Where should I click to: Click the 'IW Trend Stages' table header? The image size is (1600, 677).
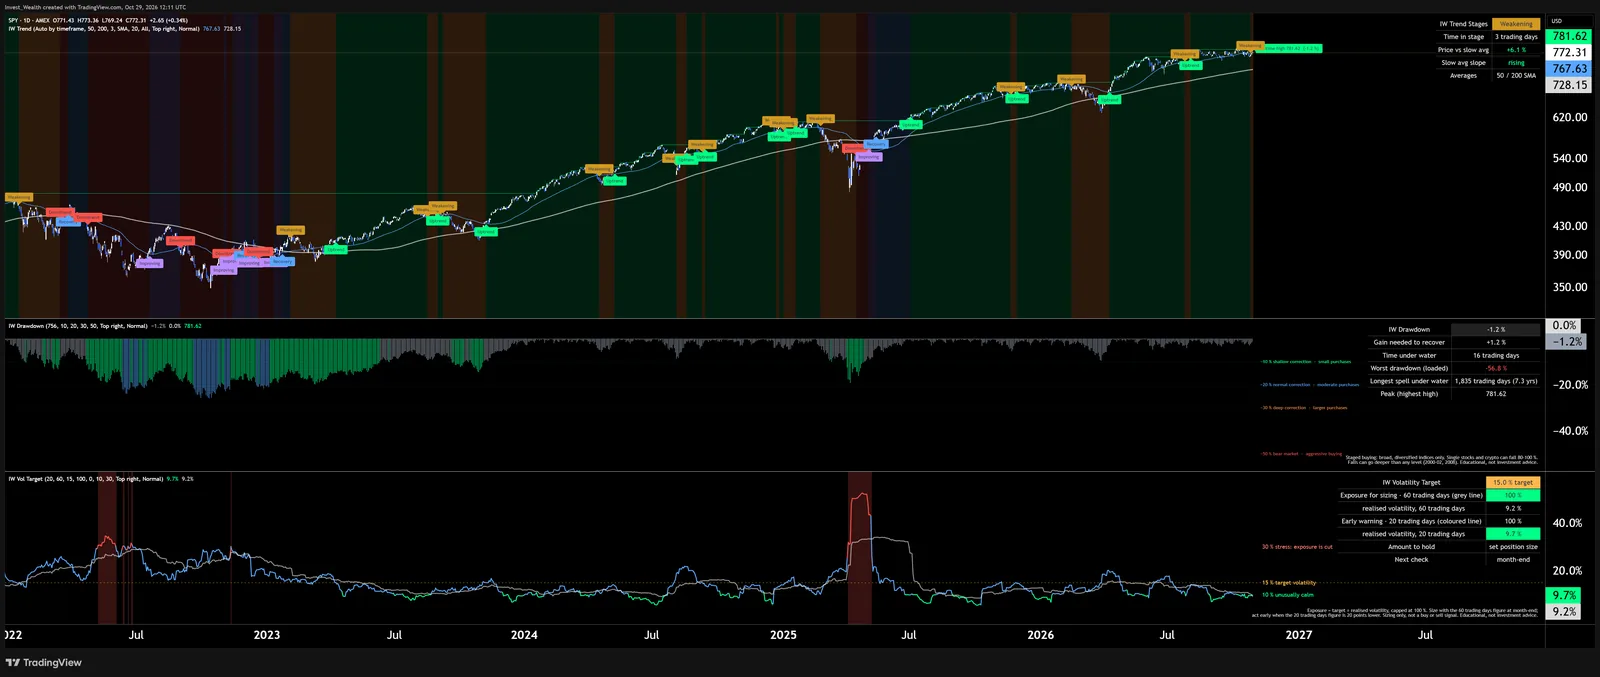1463,24
